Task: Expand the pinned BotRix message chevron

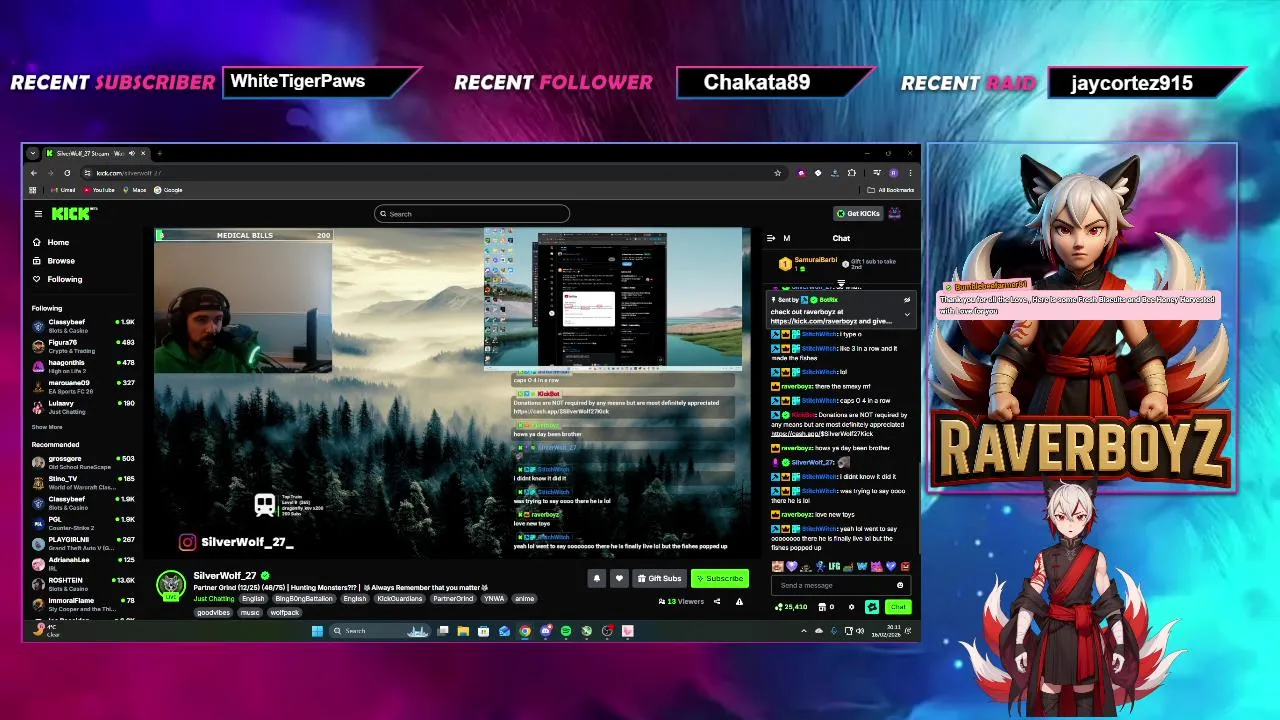Action: (907, 315)
